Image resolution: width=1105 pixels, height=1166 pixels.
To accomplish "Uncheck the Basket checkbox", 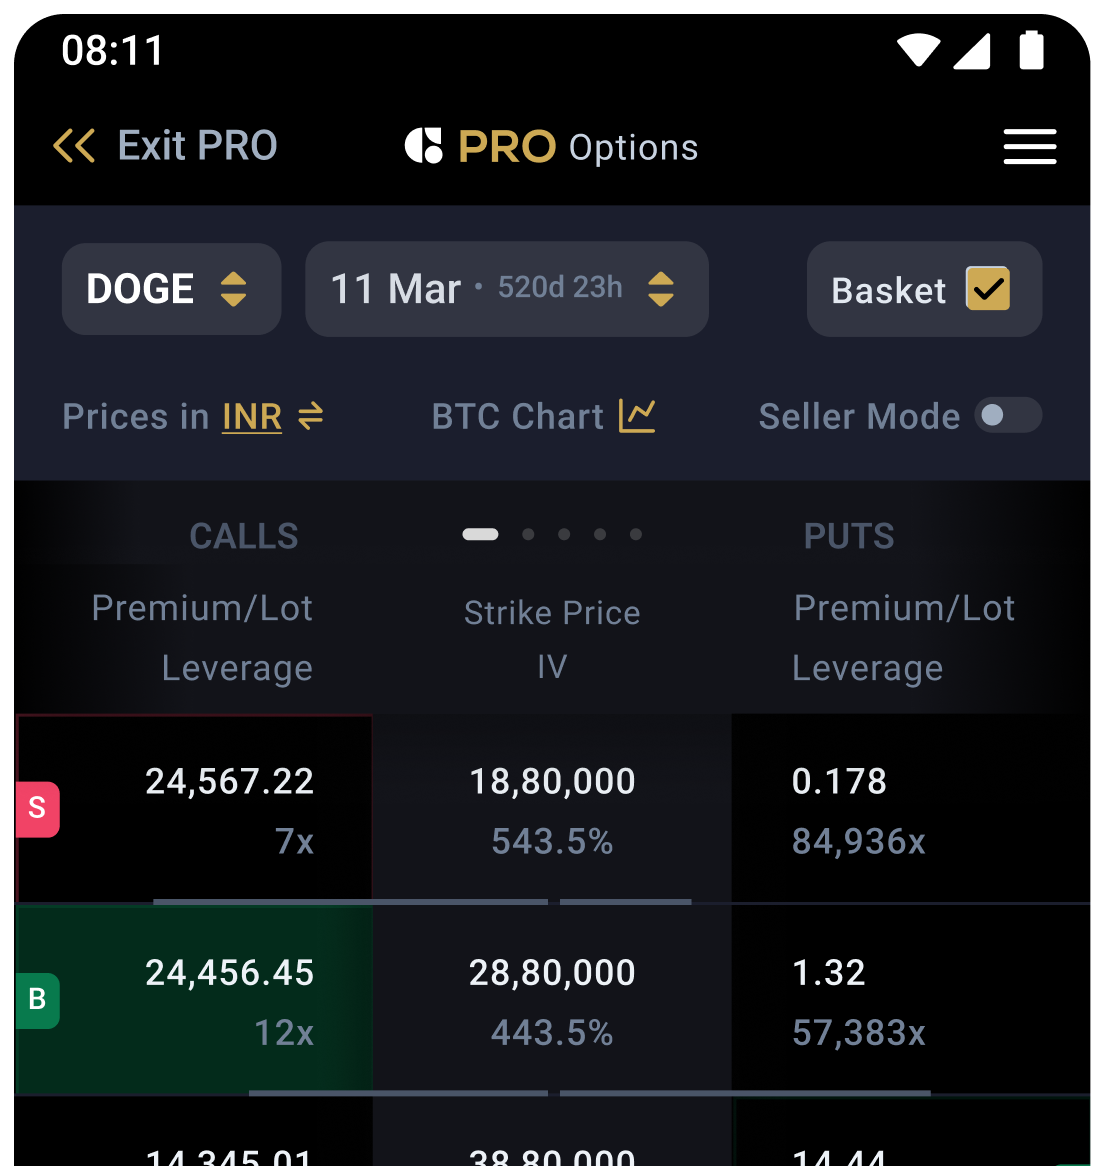I will (987, 289).
